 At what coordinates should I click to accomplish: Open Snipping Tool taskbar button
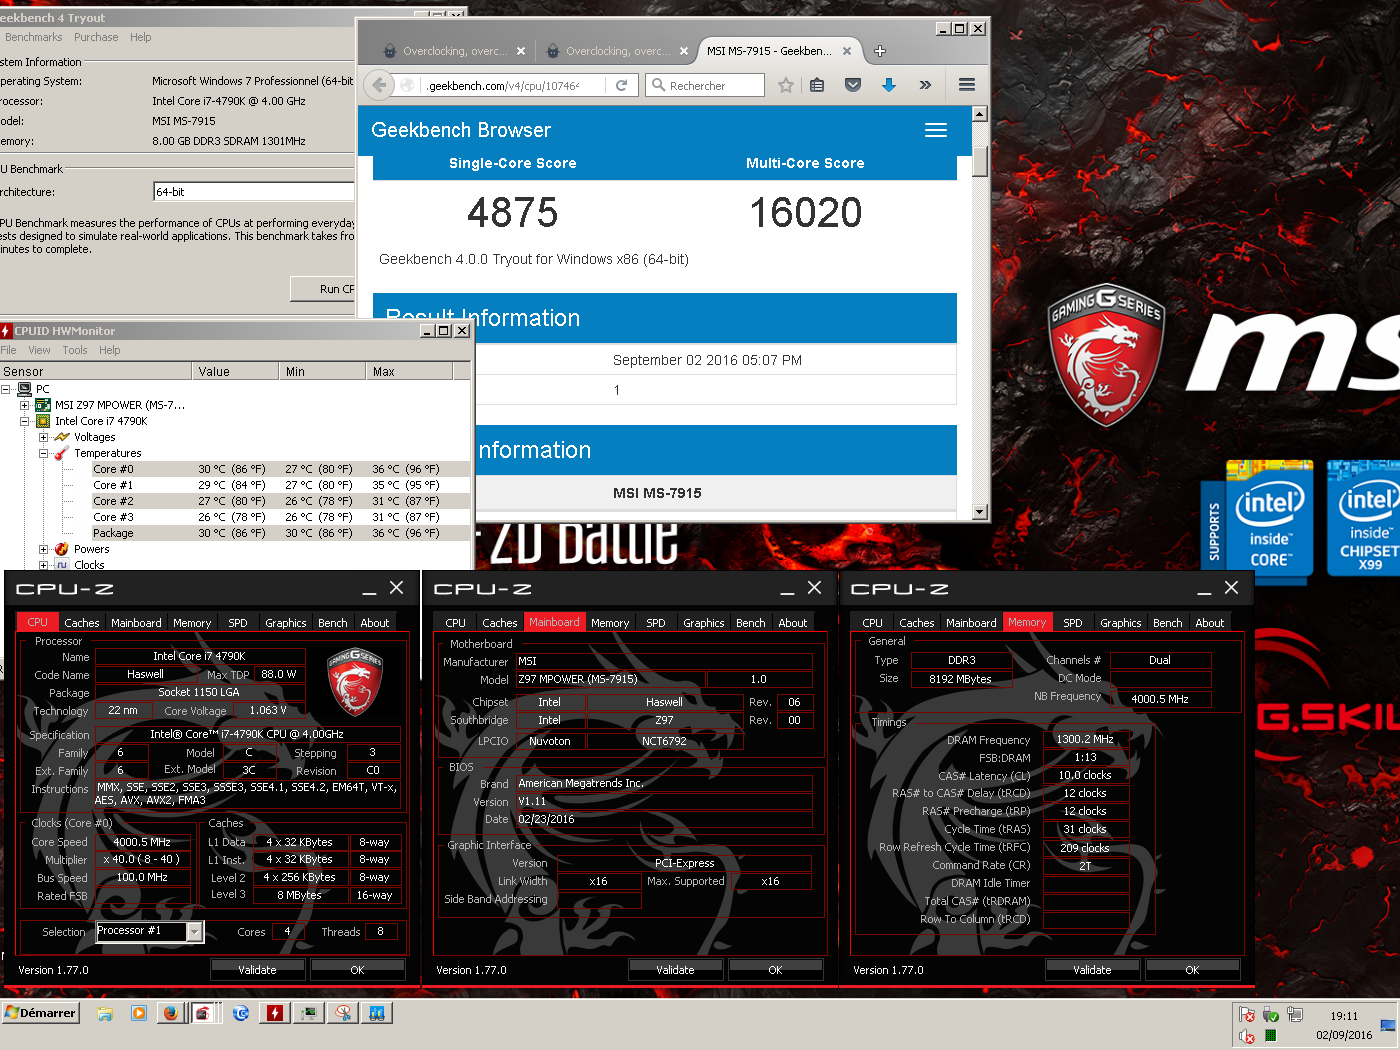(x=343, y=1013)
